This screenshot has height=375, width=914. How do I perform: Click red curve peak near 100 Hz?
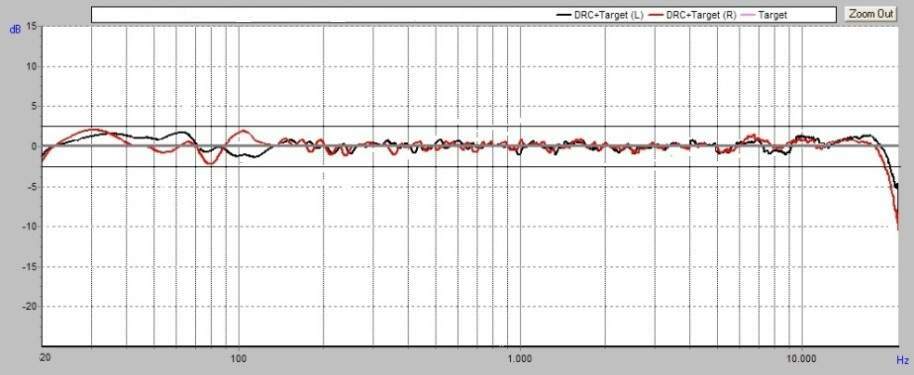tap(242, 131)
